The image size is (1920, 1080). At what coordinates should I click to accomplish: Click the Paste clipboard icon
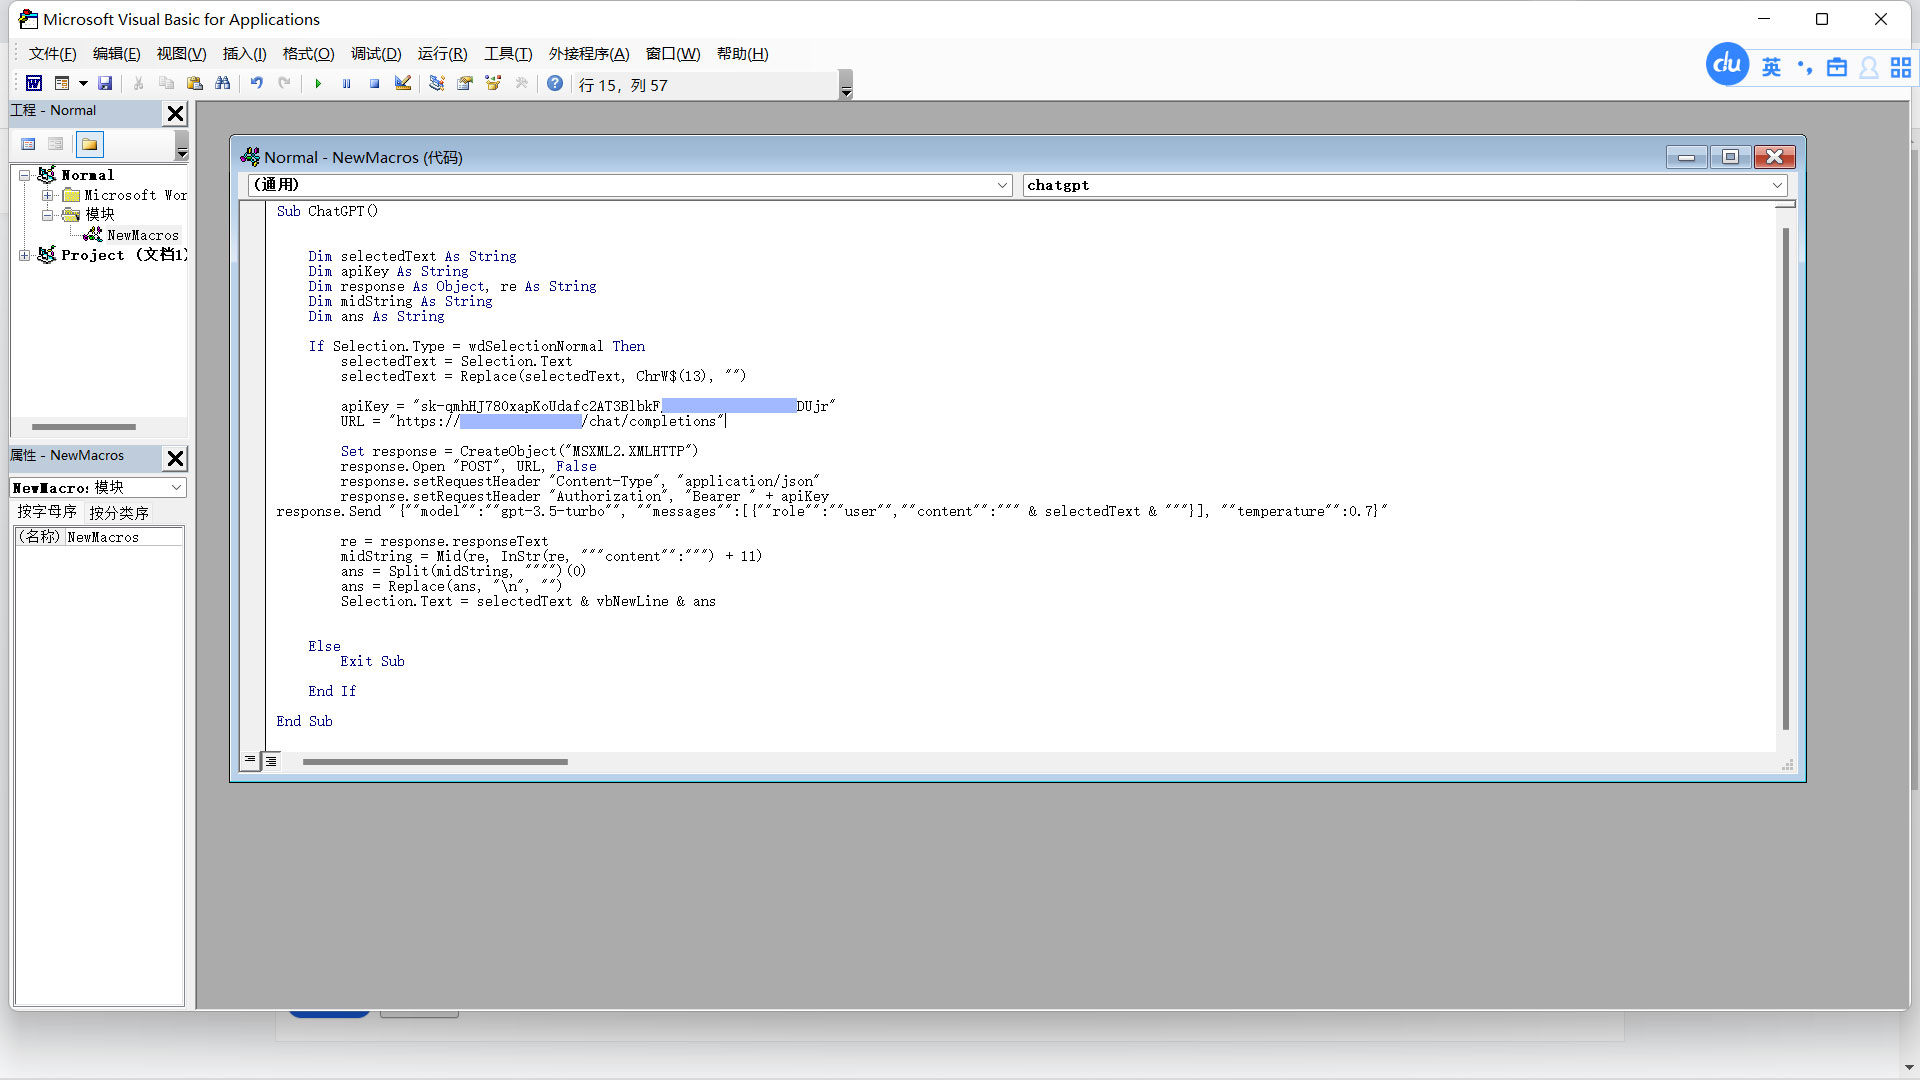coord(195,84)
